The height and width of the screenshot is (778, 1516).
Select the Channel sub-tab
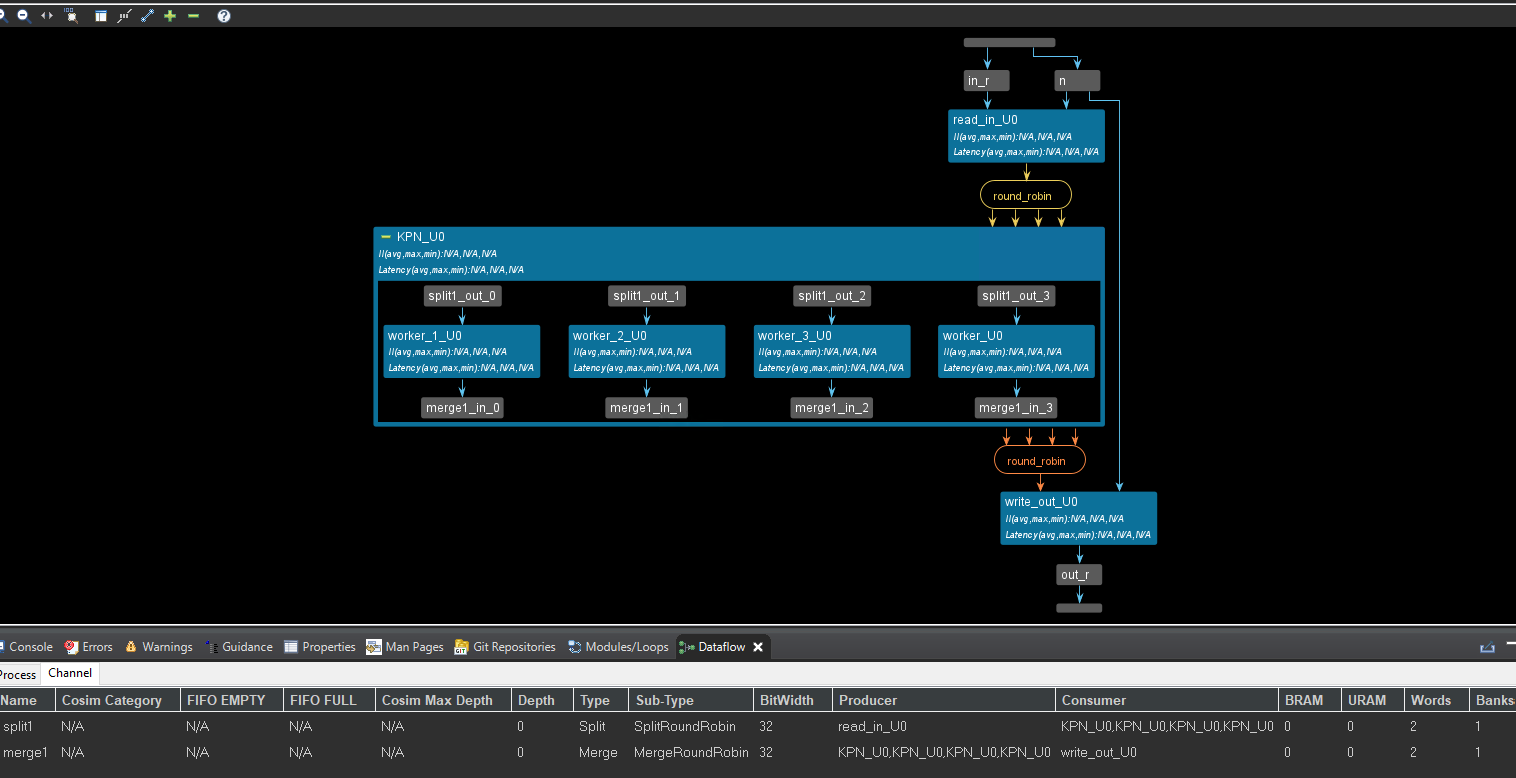pyautogui.click(x=70, y=673)
